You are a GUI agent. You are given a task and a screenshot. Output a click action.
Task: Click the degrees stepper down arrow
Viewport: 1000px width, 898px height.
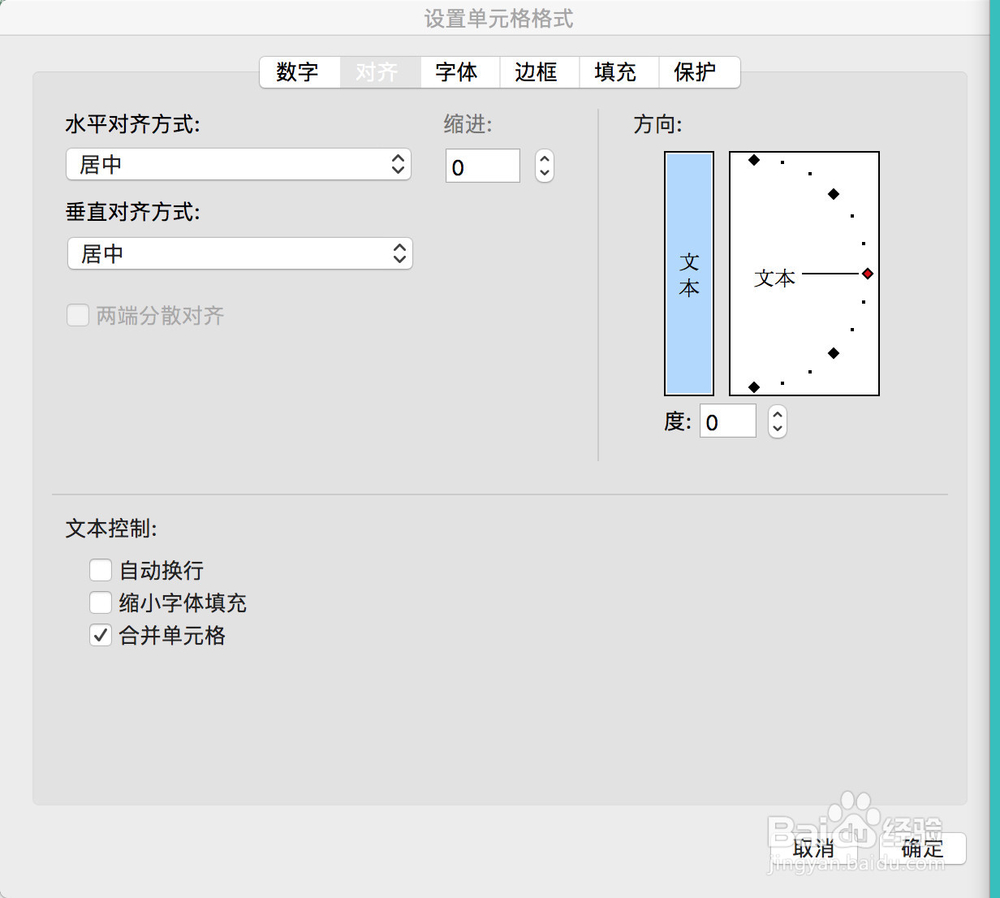(777, 428)
